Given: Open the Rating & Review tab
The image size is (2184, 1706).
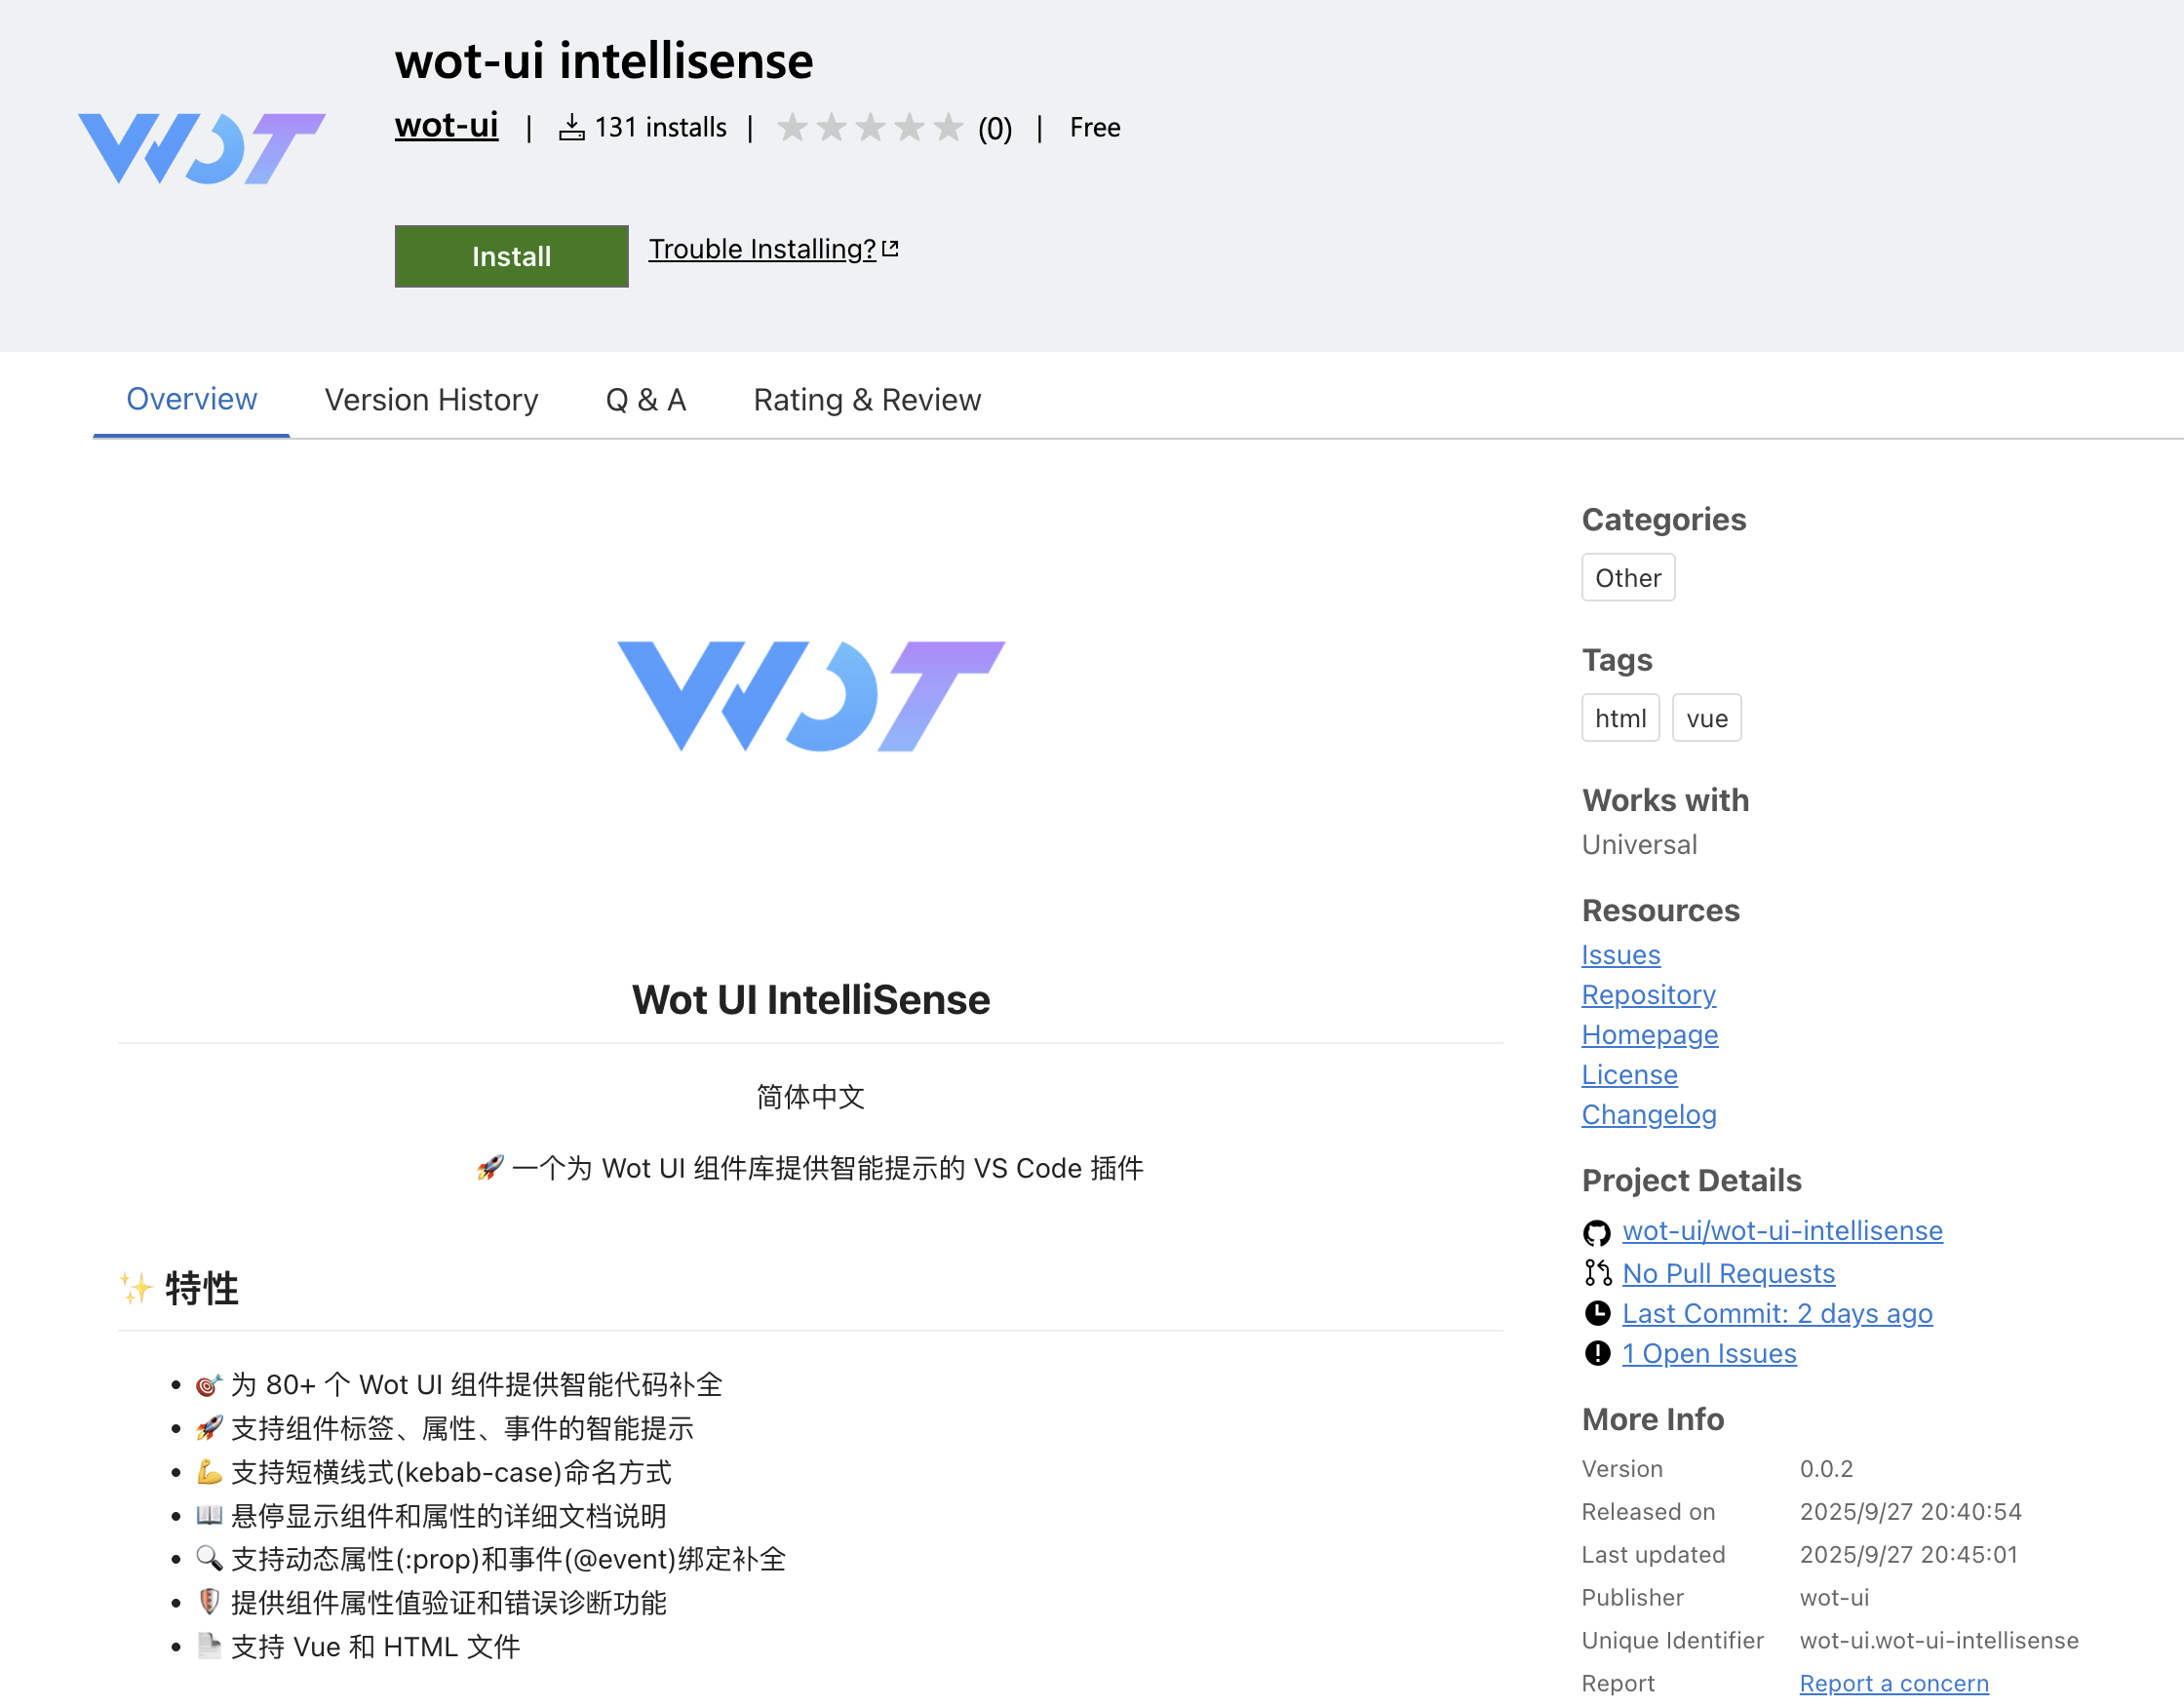Looking at the screenshot, I should pos(867,400).
